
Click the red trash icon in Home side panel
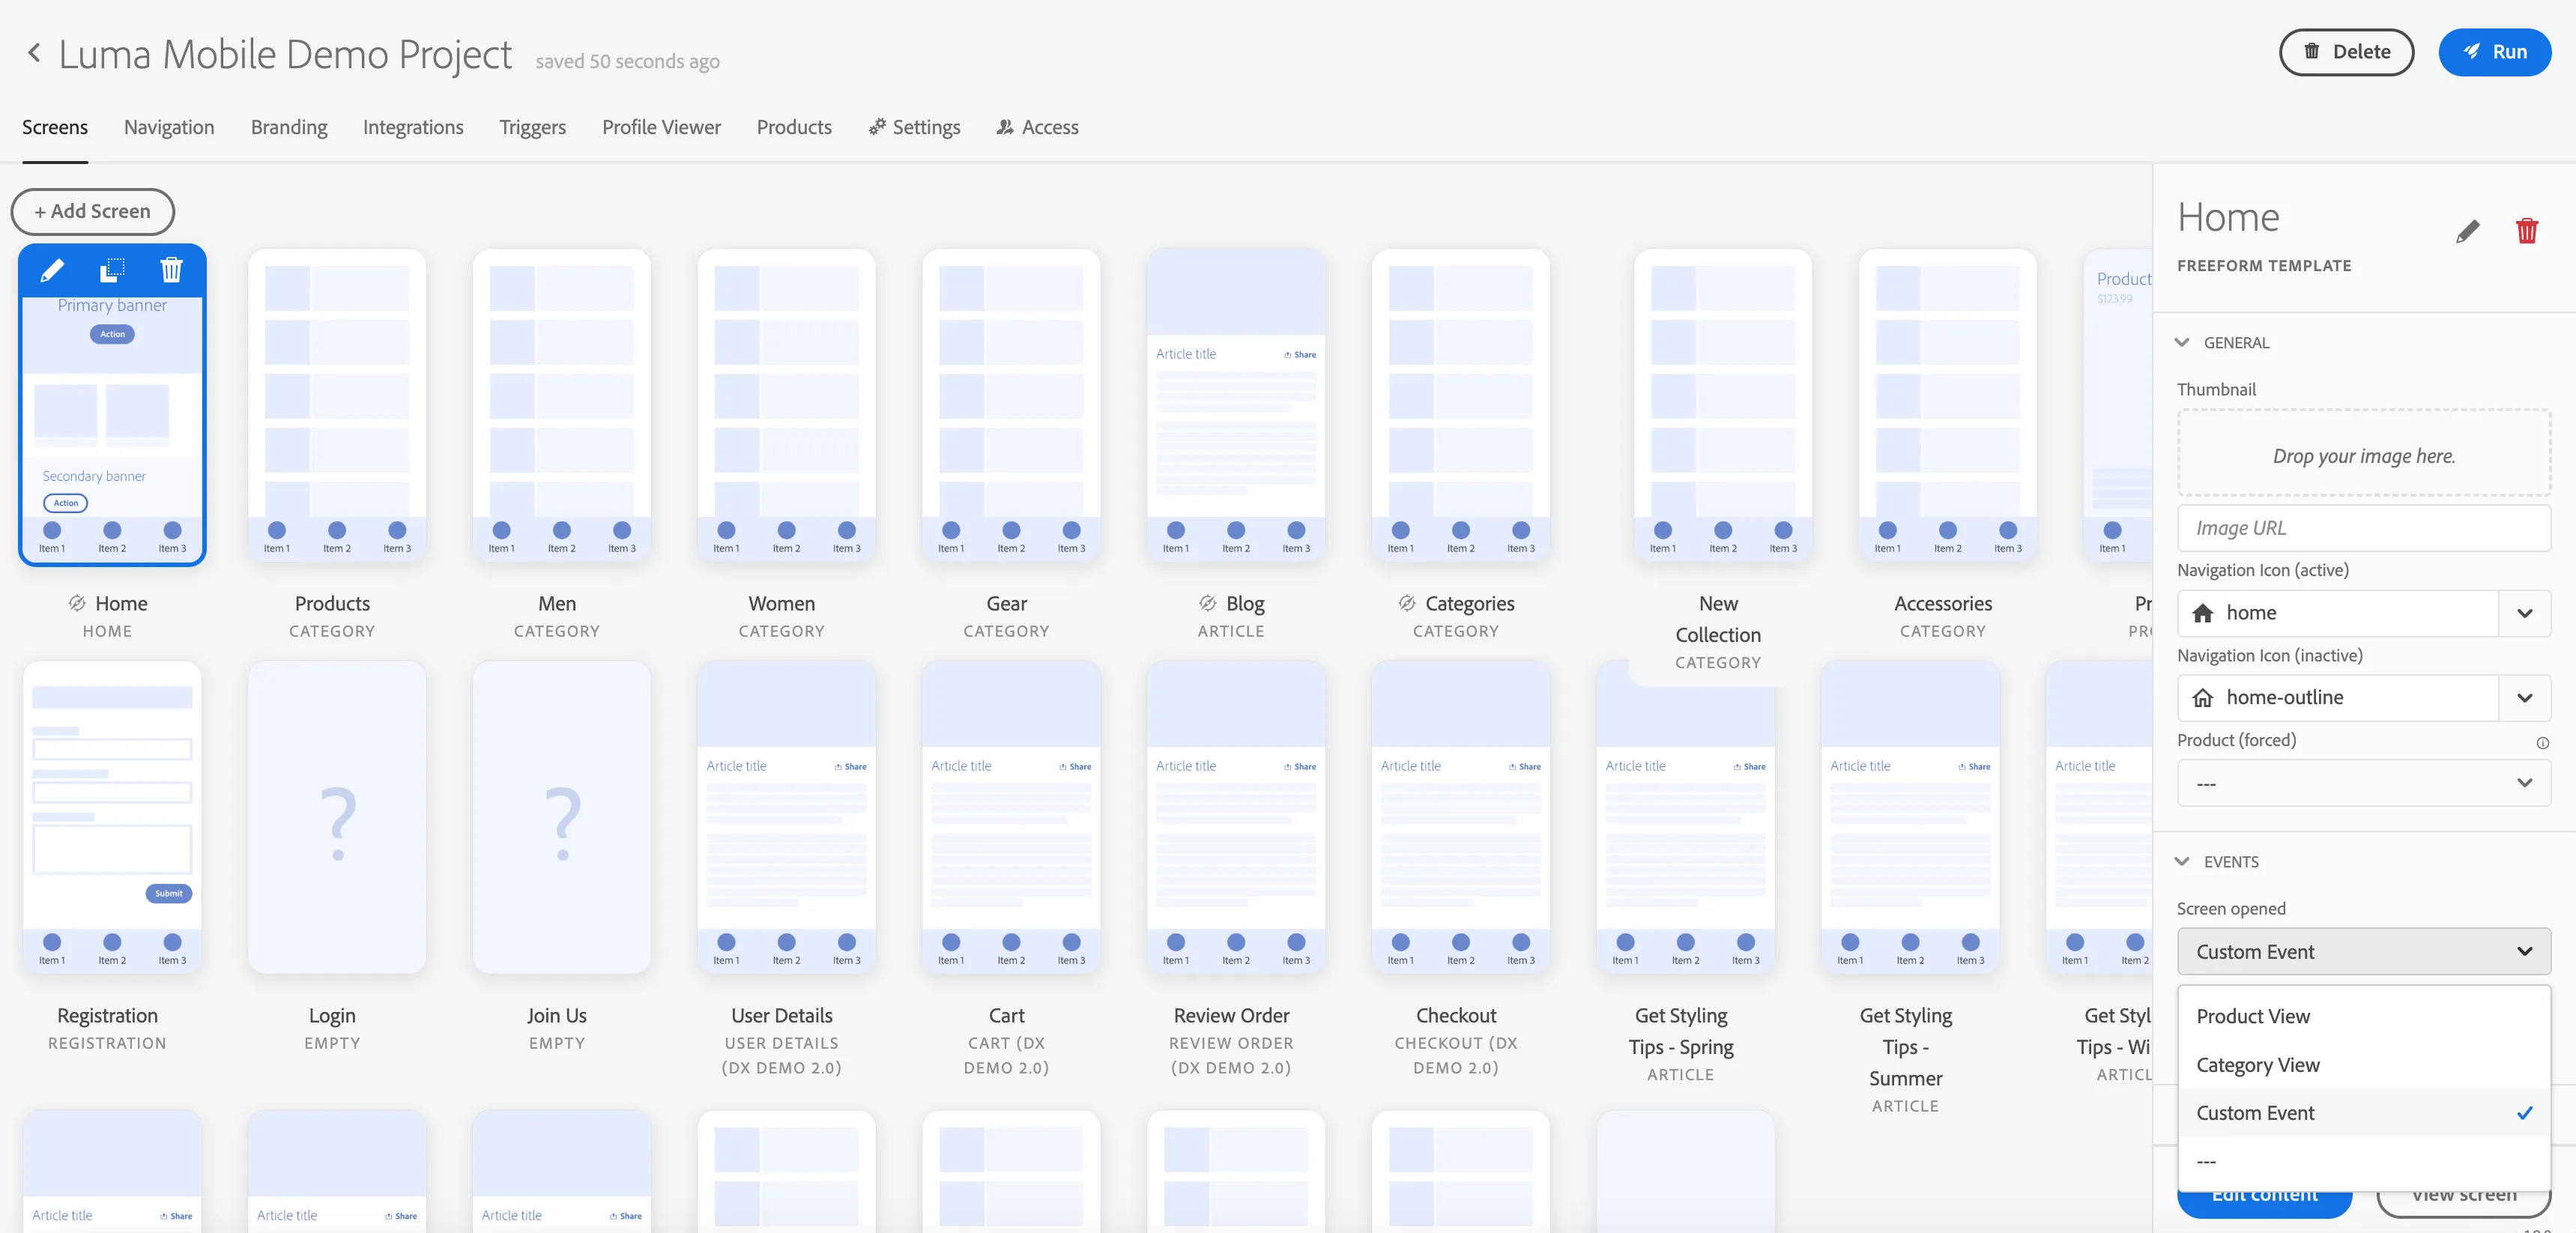pos(2526,231)
